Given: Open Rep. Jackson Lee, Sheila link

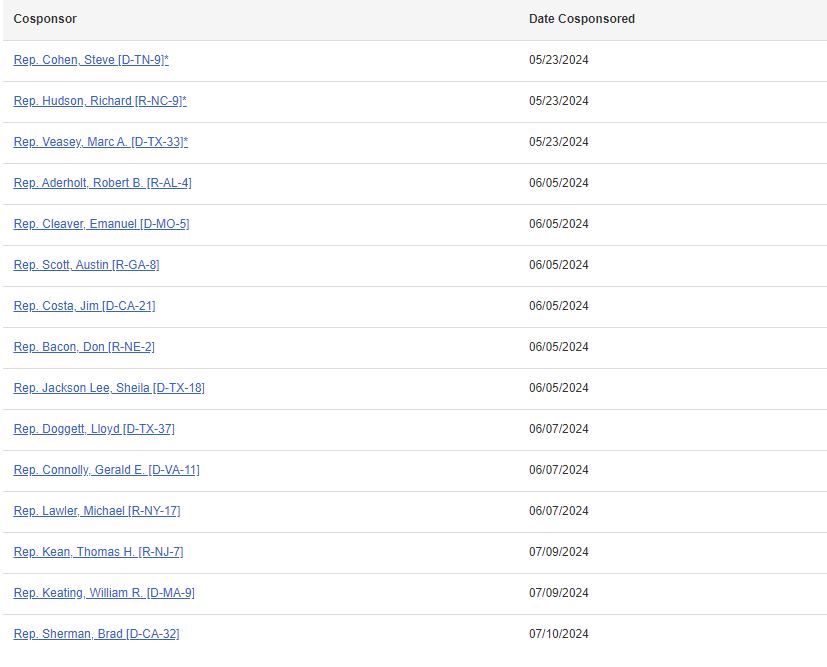Looking at the screenshot, I should pos(109,388).
